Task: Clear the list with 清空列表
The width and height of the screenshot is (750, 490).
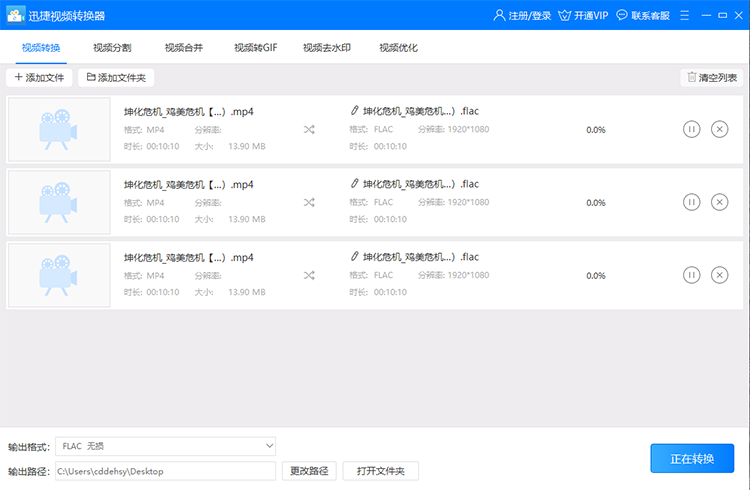Action: point(712,78)
